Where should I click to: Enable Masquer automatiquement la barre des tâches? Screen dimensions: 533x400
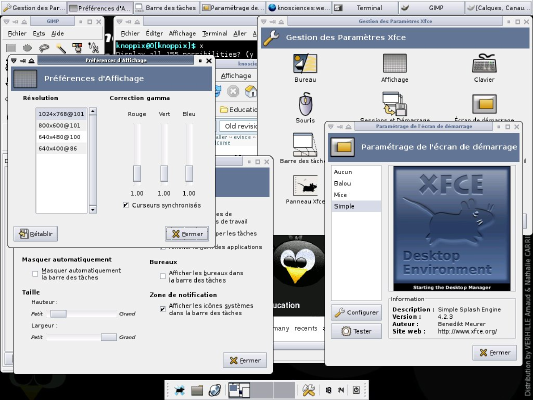point(35,274)
